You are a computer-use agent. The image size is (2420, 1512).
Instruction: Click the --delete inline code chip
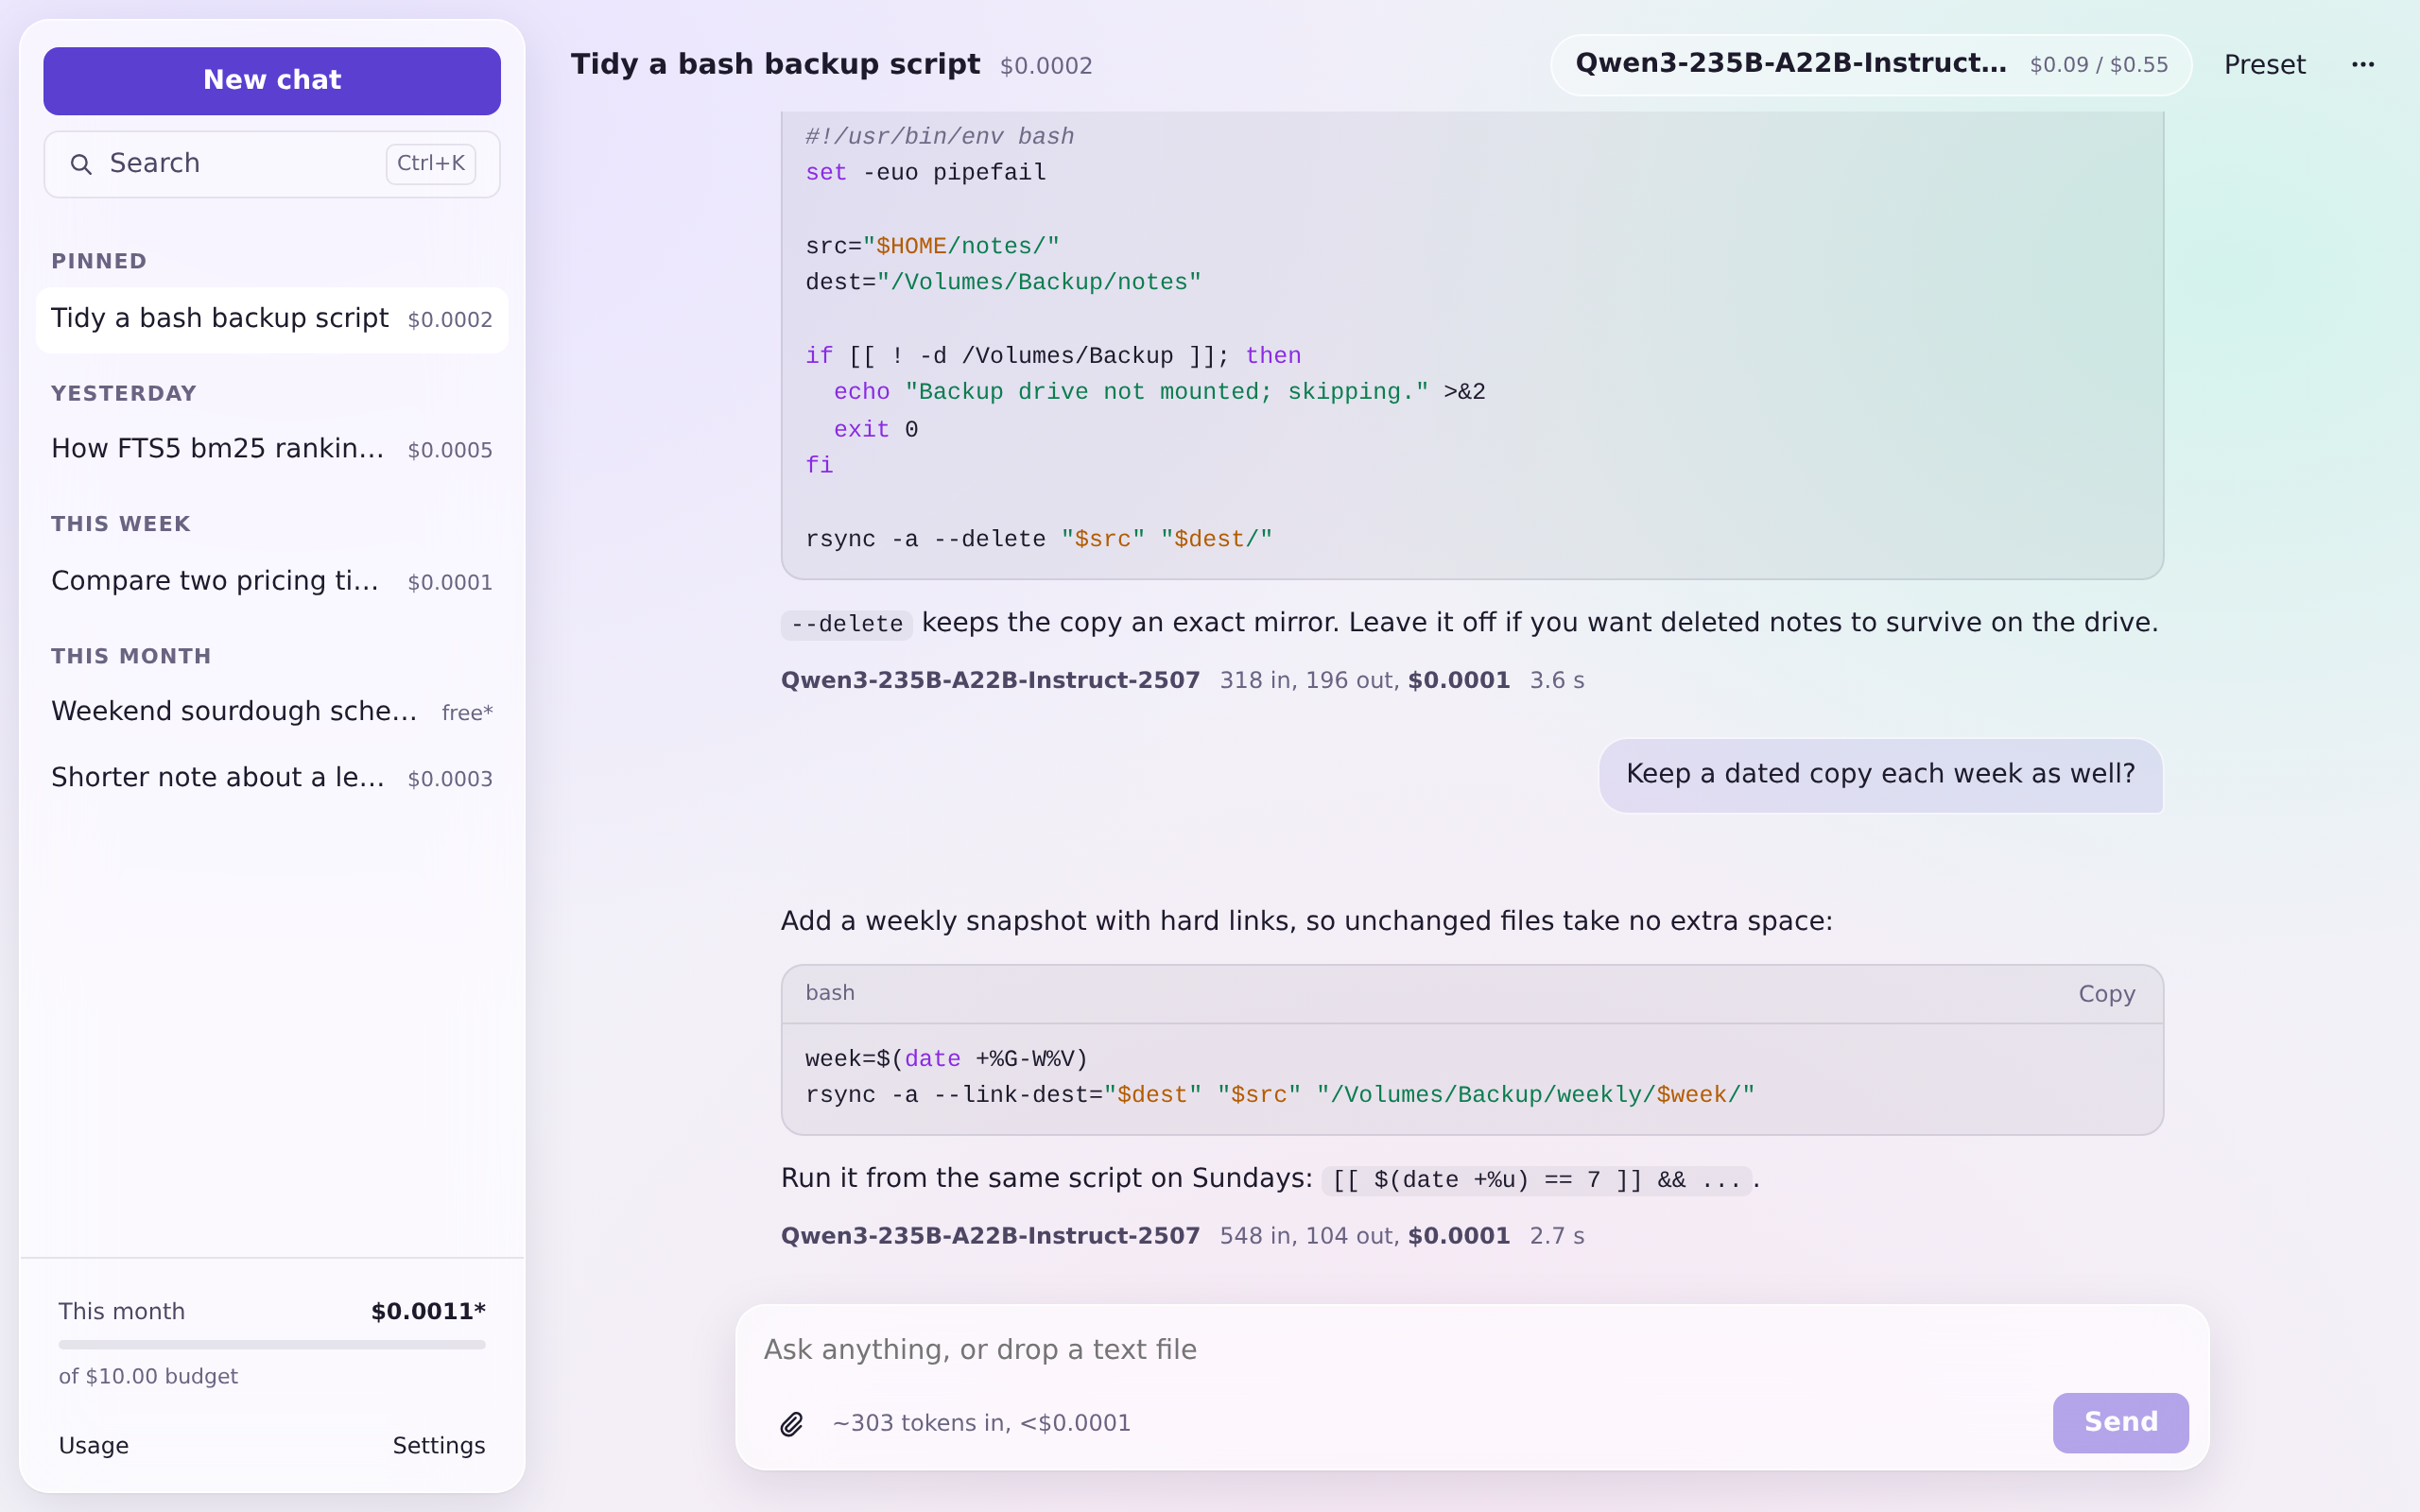[x=846, y=624]
